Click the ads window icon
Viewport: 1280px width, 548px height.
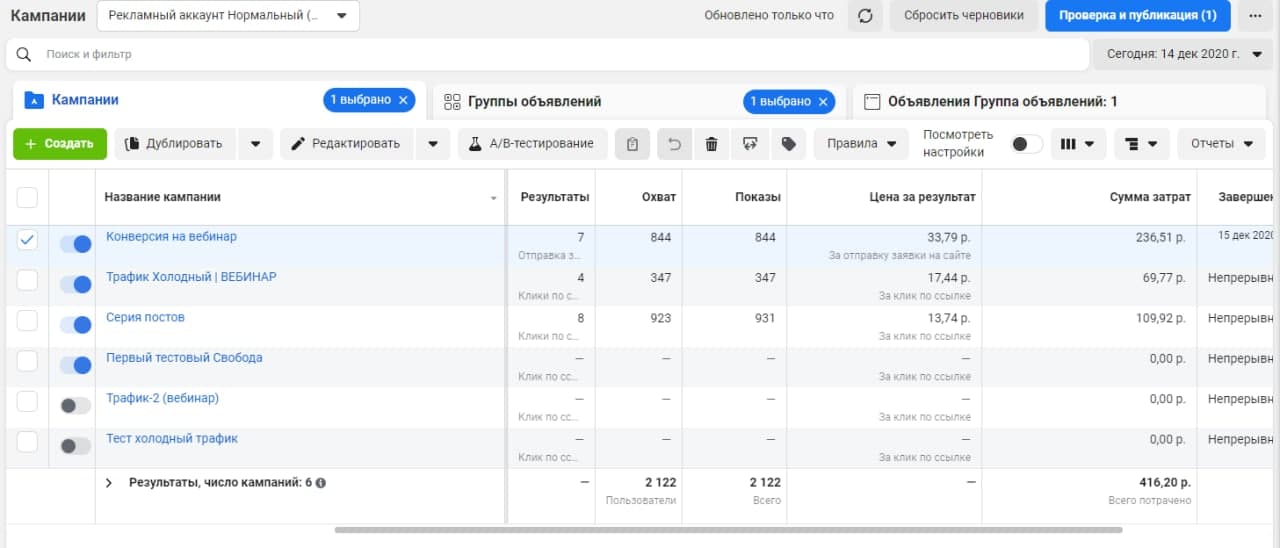872,101
